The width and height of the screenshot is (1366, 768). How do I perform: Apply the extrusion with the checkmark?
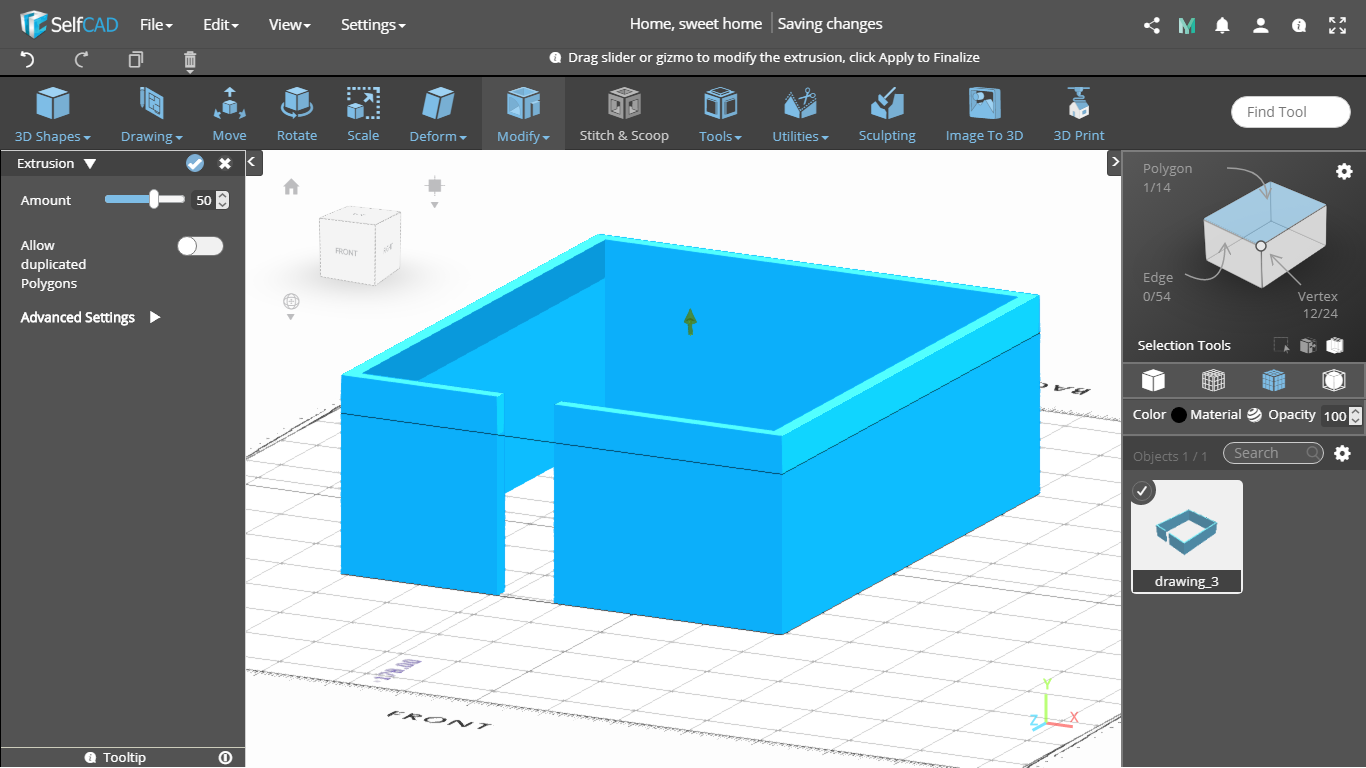[x=195, y=163]
